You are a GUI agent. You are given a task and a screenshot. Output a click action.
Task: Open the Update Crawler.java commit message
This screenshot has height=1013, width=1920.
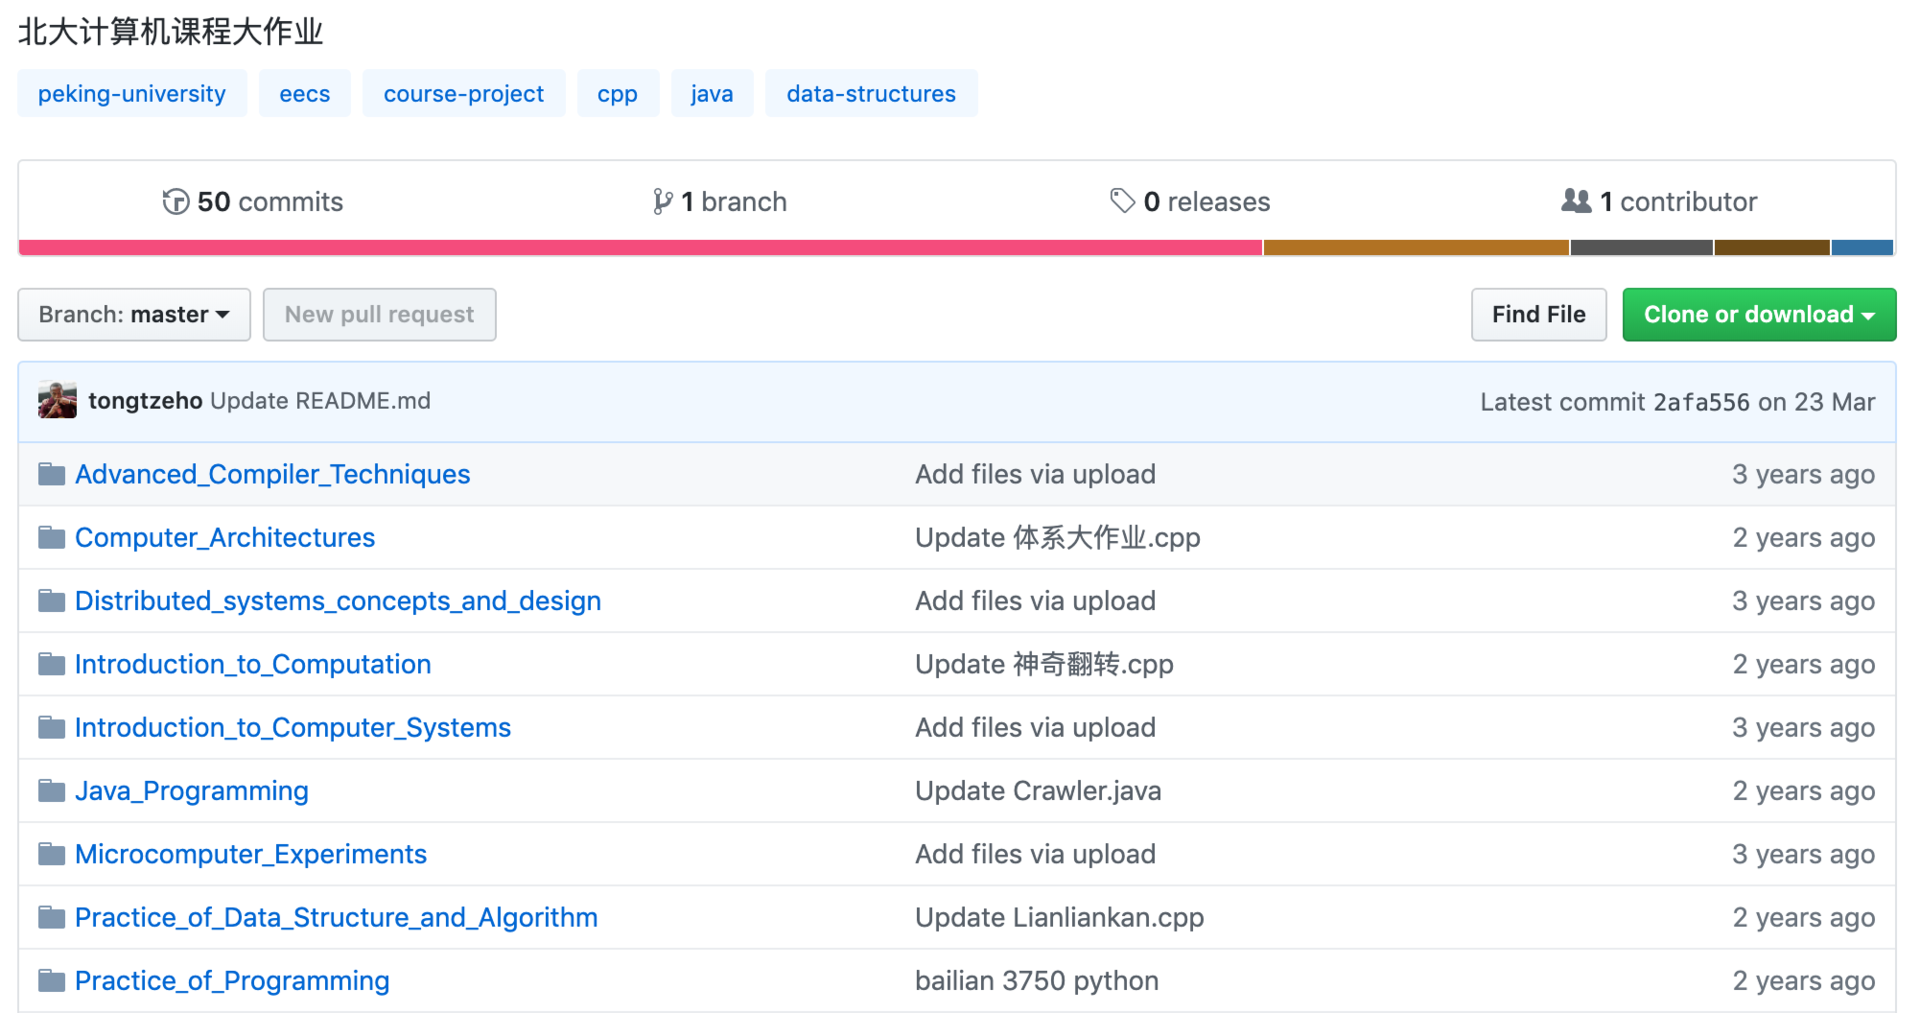1038,791
